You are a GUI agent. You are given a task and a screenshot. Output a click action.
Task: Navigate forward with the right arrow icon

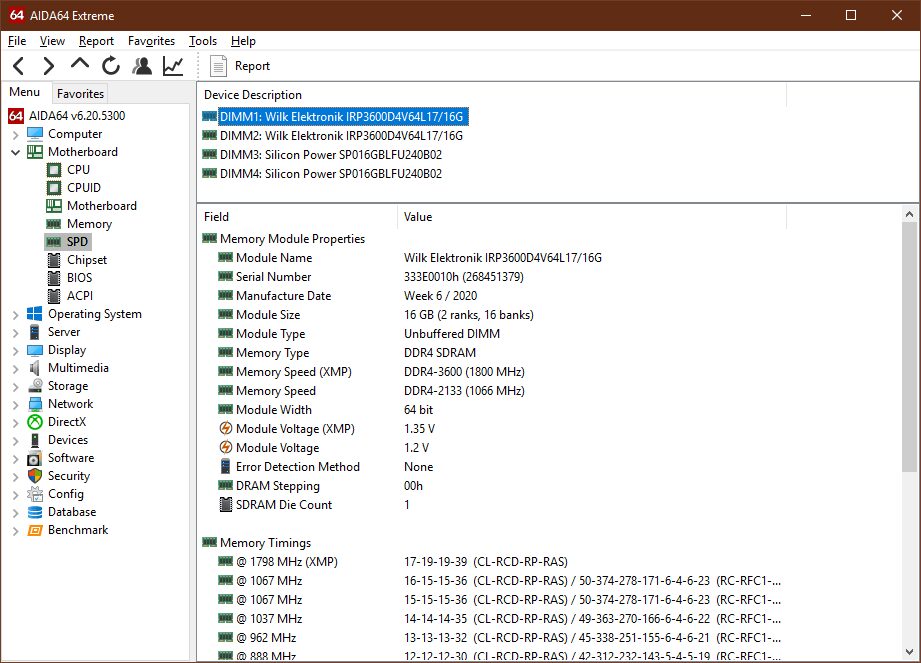[49, 66]
